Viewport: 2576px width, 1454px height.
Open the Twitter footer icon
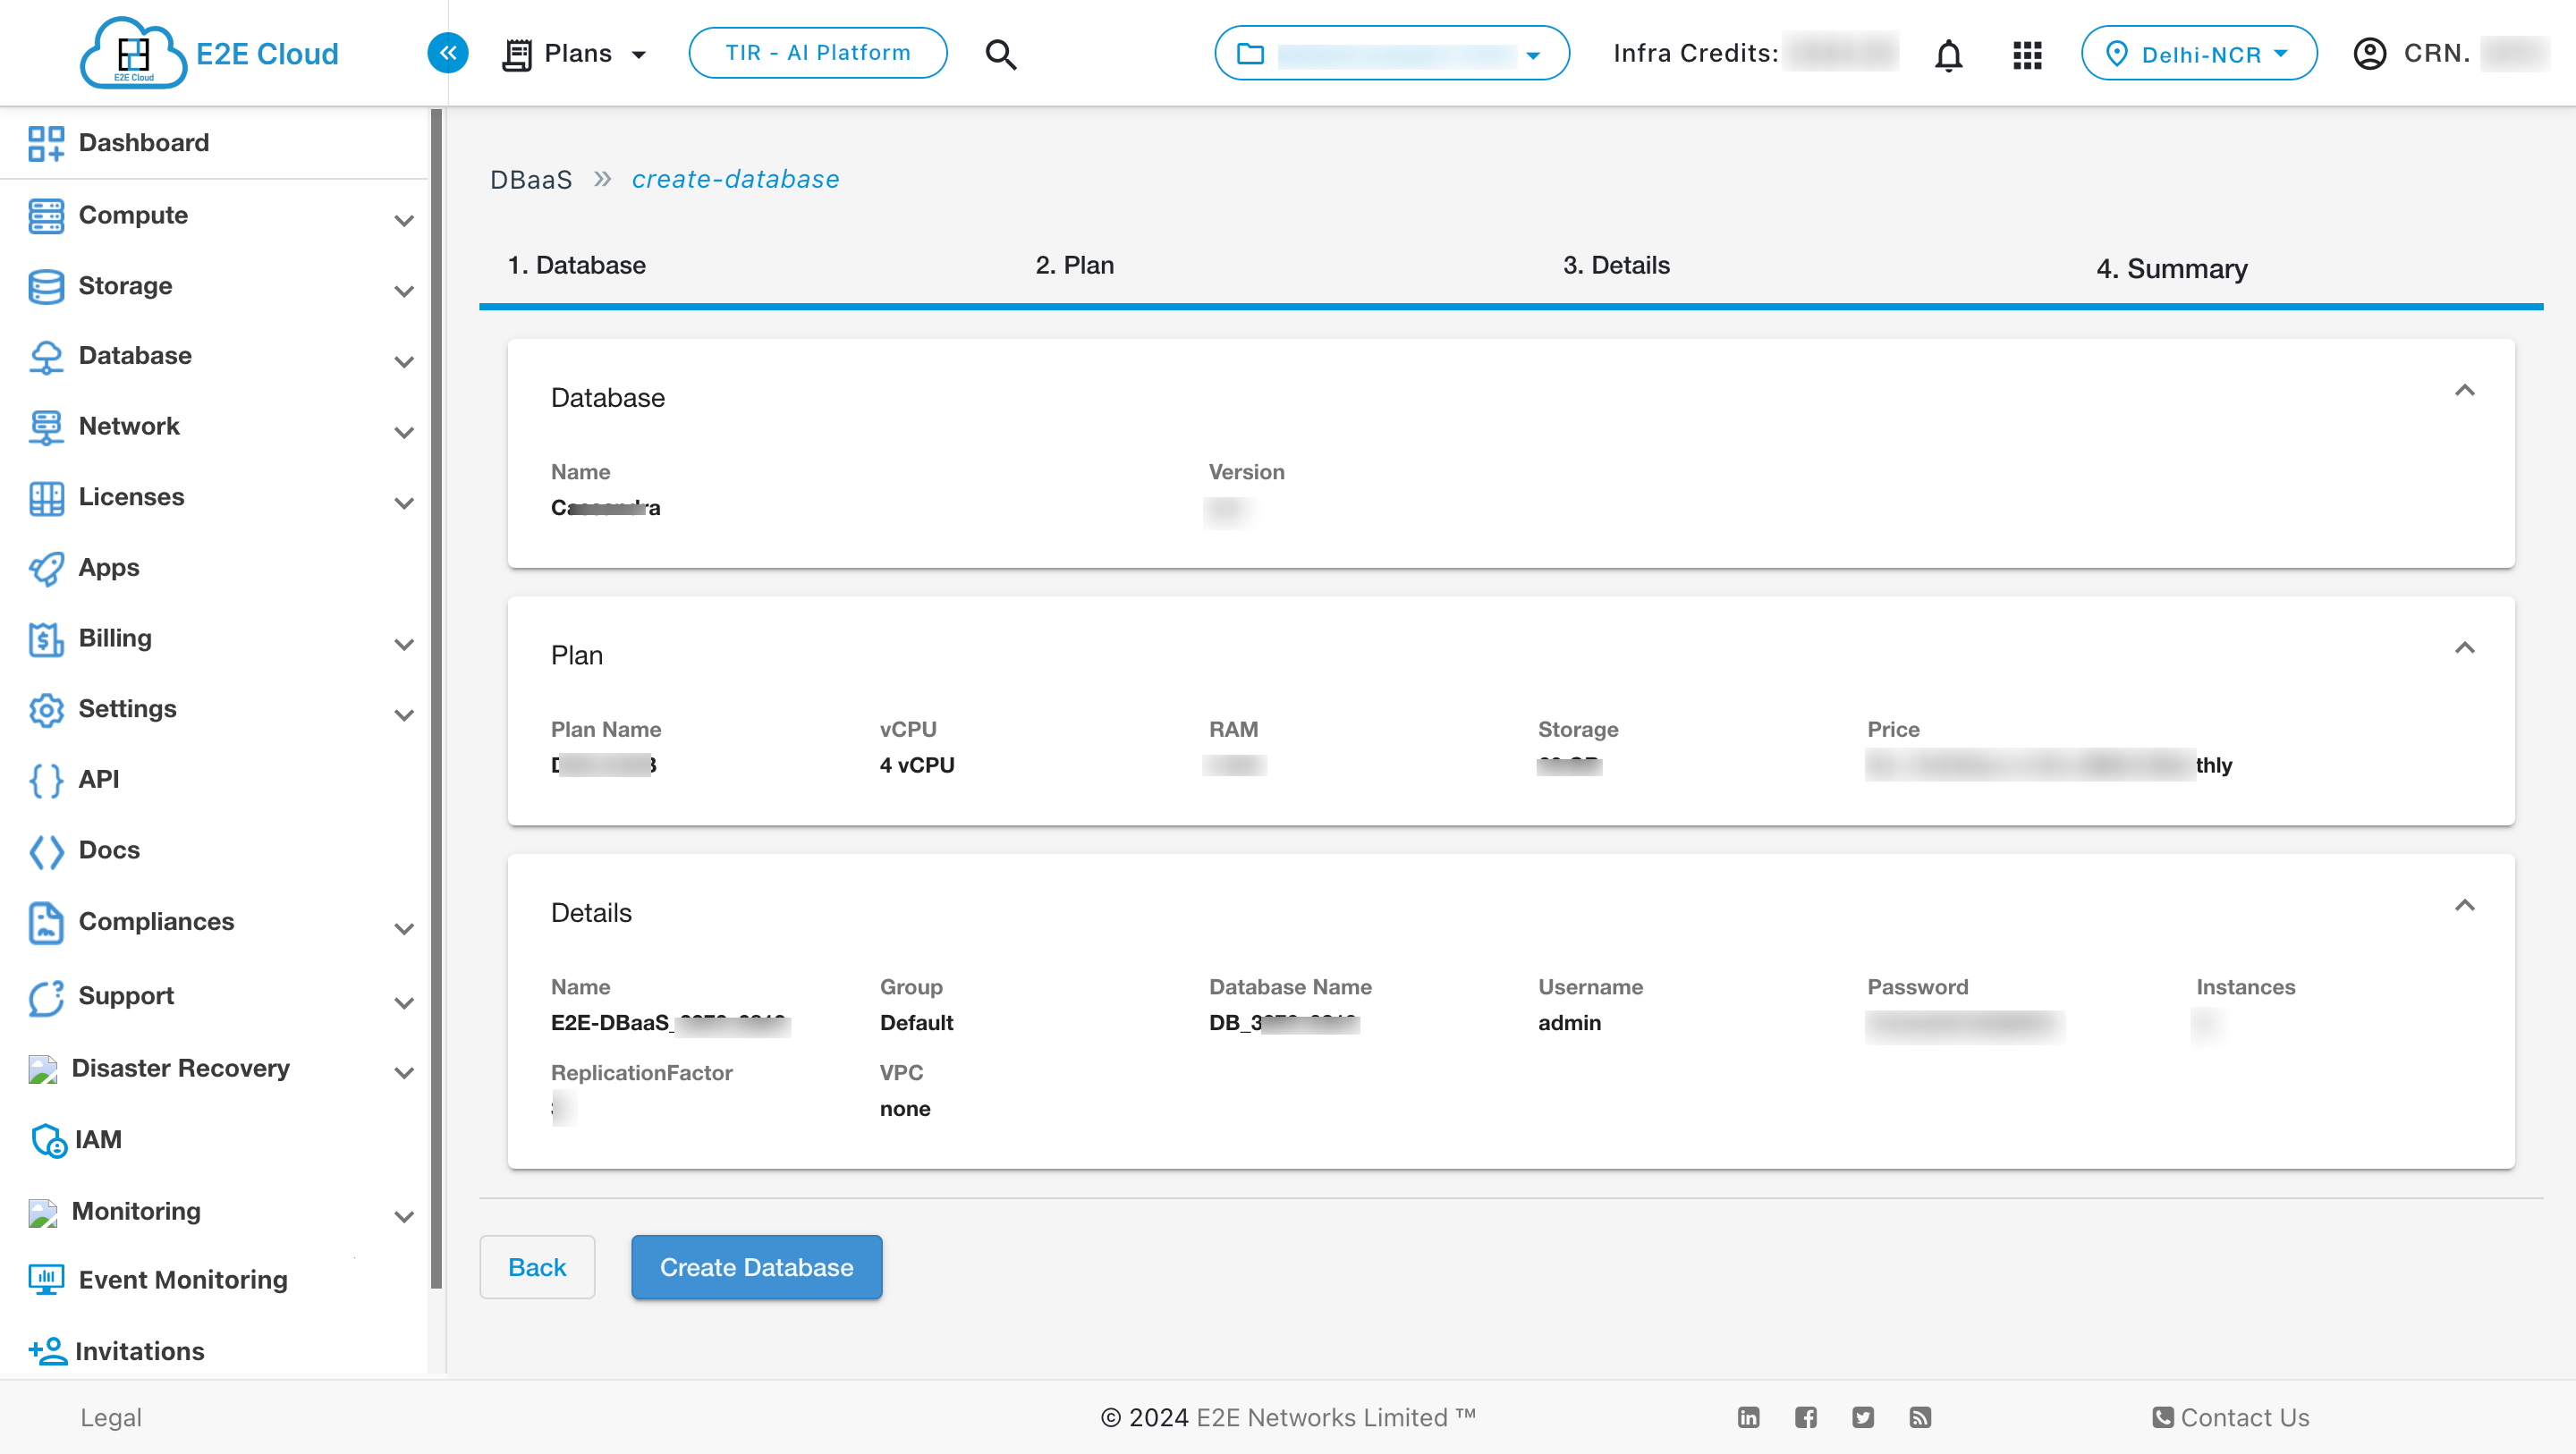coord(1862,1416)
